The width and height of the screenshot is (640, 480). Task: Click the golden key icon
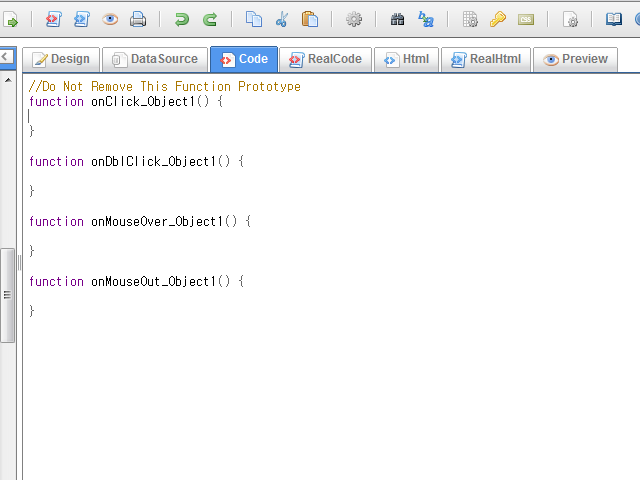pos(497,19)
